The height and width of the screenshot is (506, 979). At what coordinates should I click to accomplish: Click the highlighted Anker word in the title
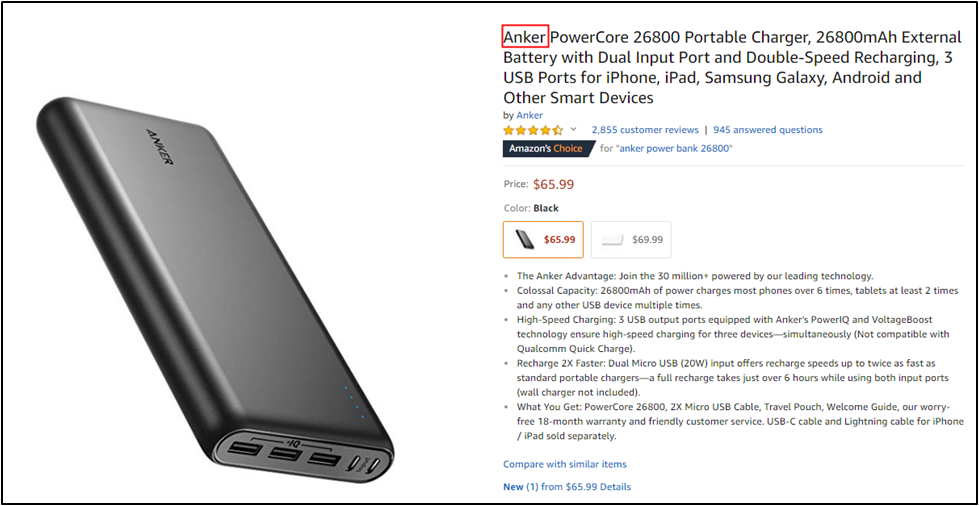point(525,38)
